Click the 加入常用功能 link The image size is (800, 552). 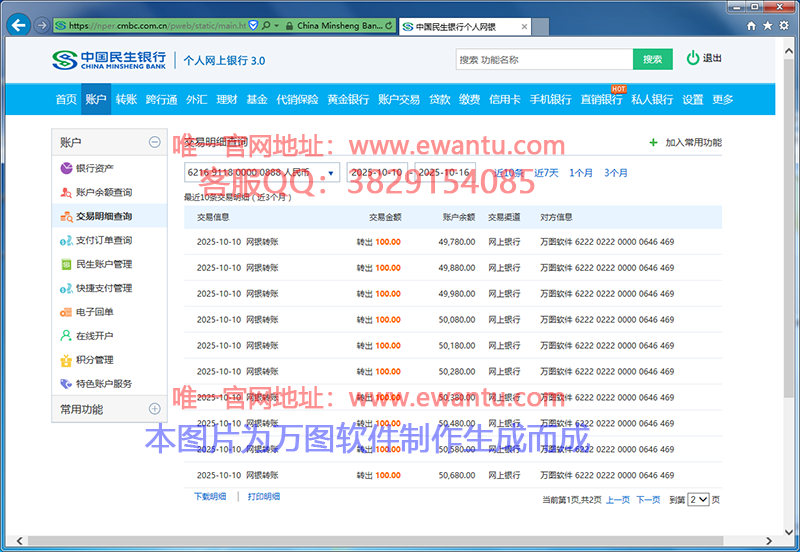(693, 142)
